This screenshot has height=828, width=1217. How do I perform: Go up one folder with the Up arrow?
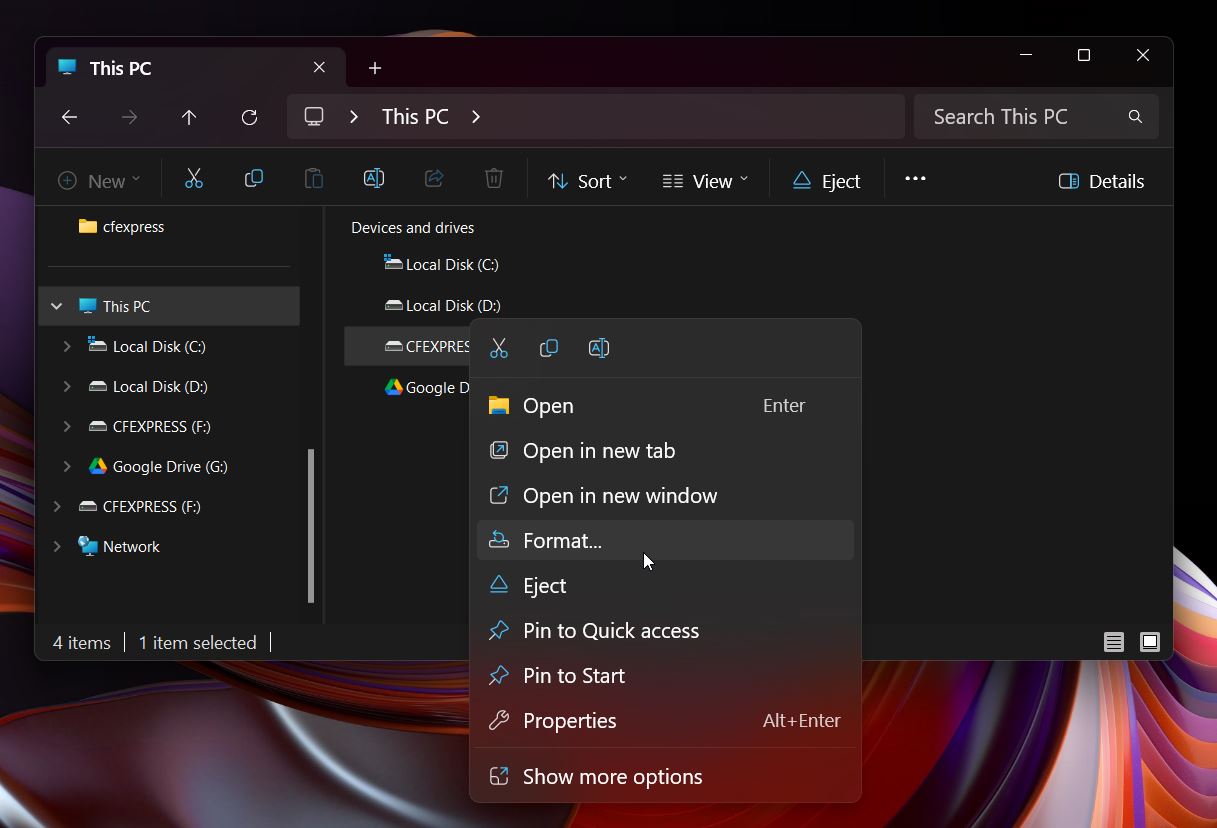pyautogui.click(x=189, y=117)
